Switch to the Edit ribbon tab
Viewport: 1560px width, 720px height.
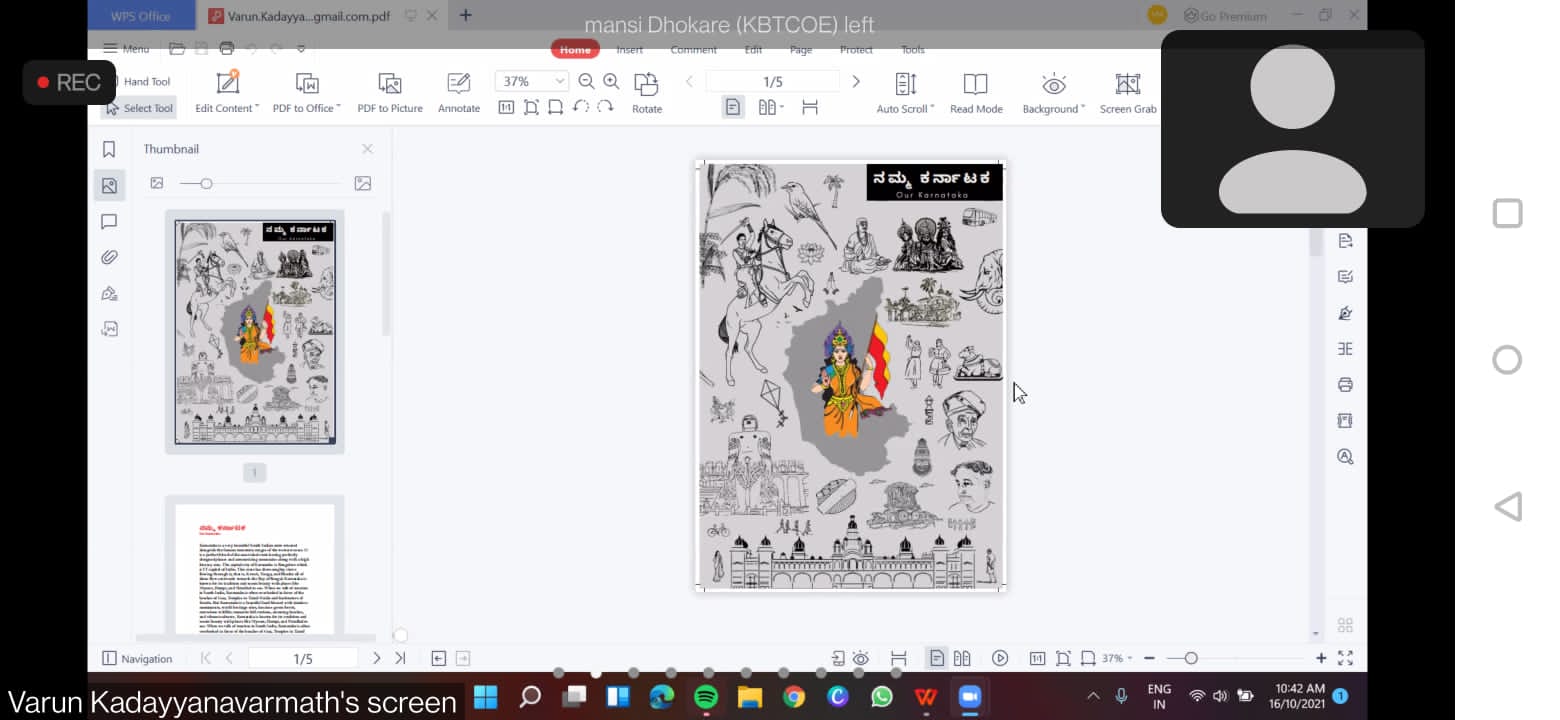point(753,49)
